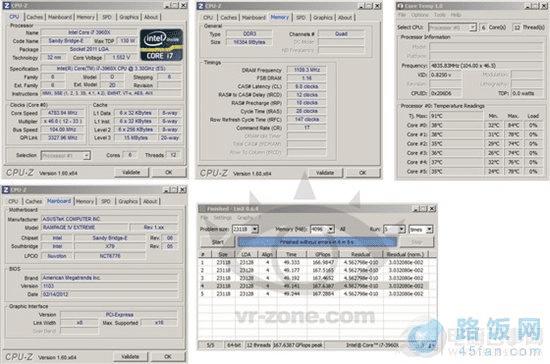This screenshot has width=550, height=364.
Task: Open SPD tab in the CPU-Z Memory window
Action: (301, 17)
